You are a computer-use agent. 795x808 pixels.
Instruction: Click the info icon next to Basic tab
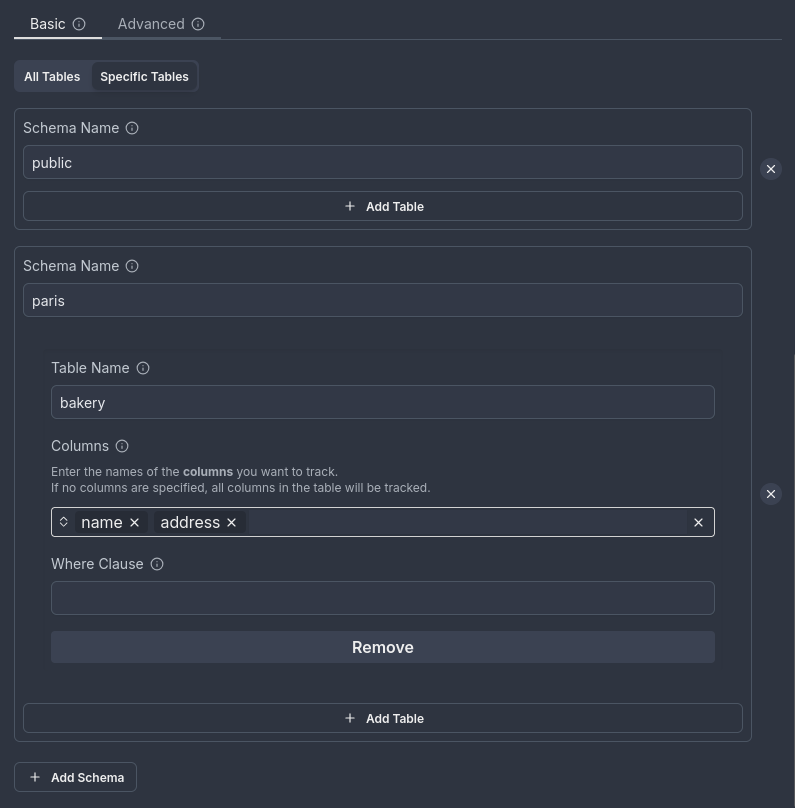point(79,24)
